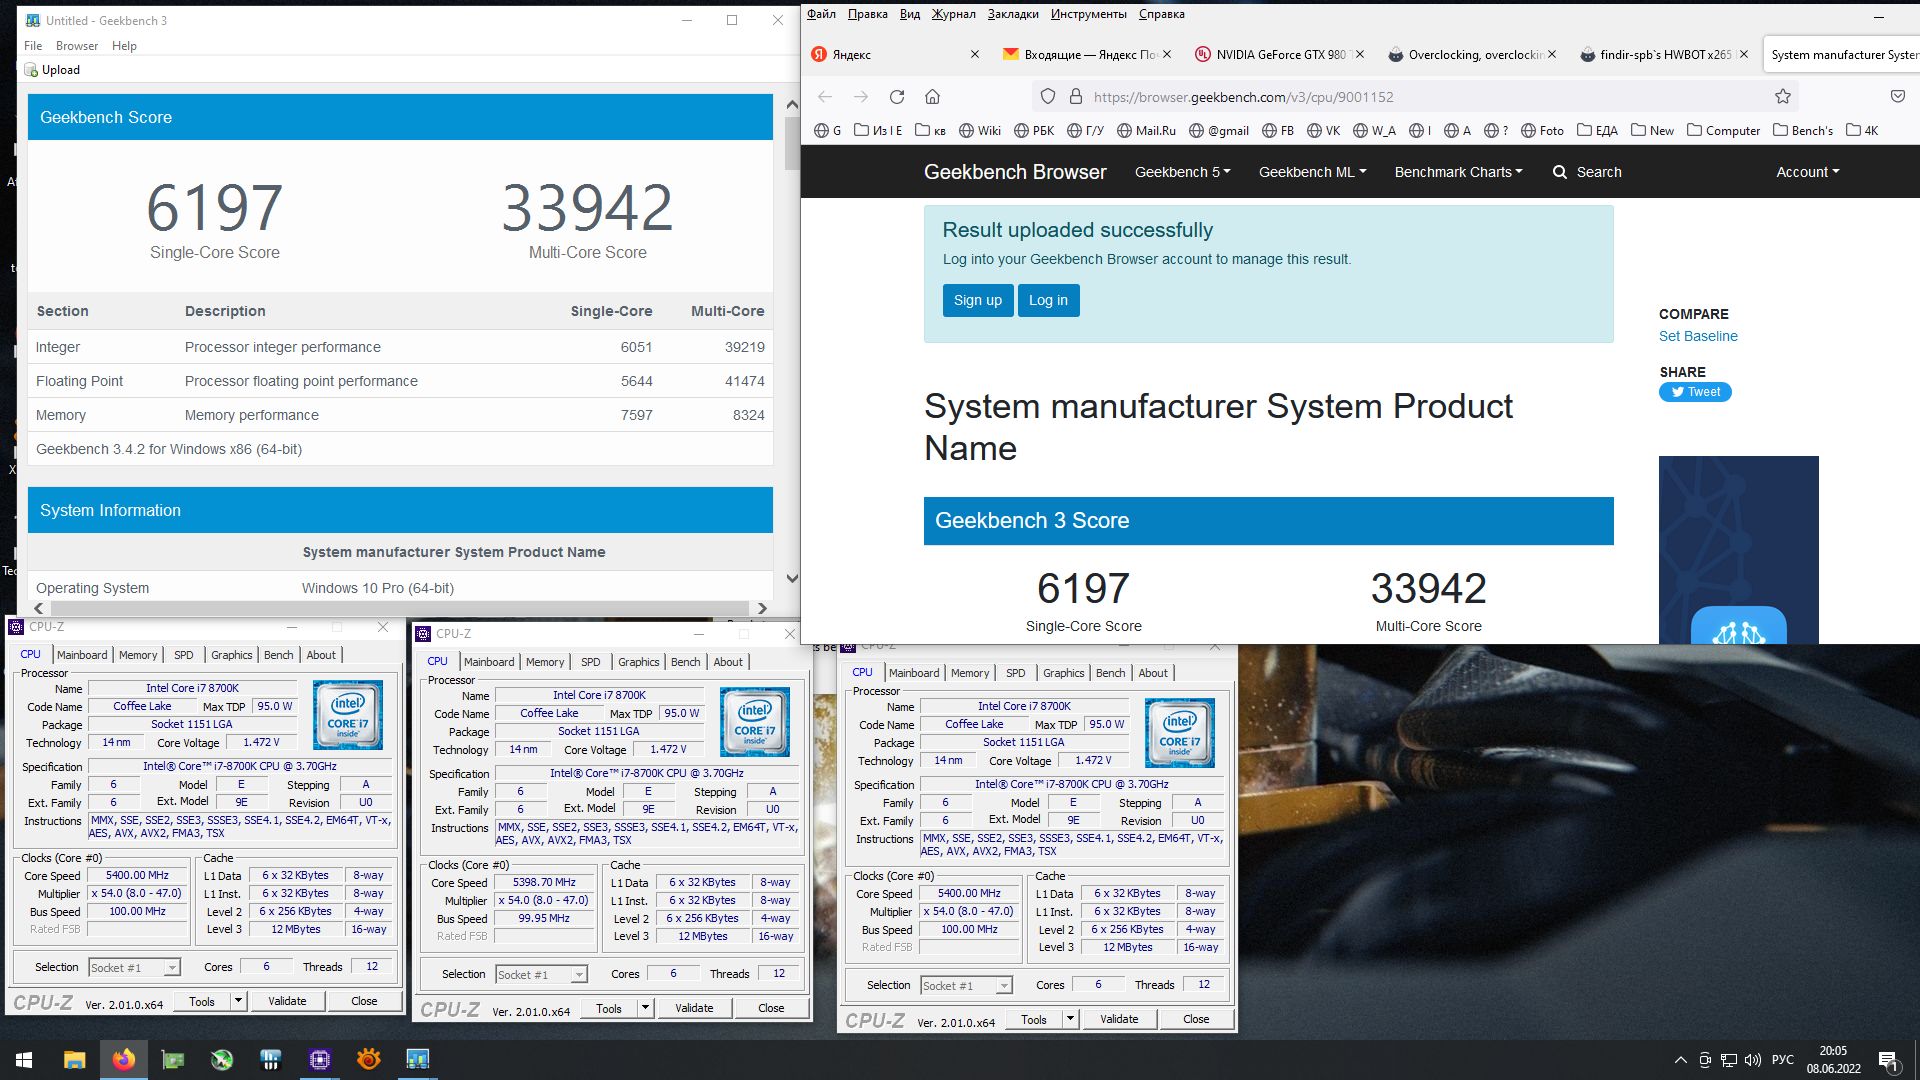Open notification center icon
The width and height of the screenshot is (1920, 1080).
(1889, 1060)
